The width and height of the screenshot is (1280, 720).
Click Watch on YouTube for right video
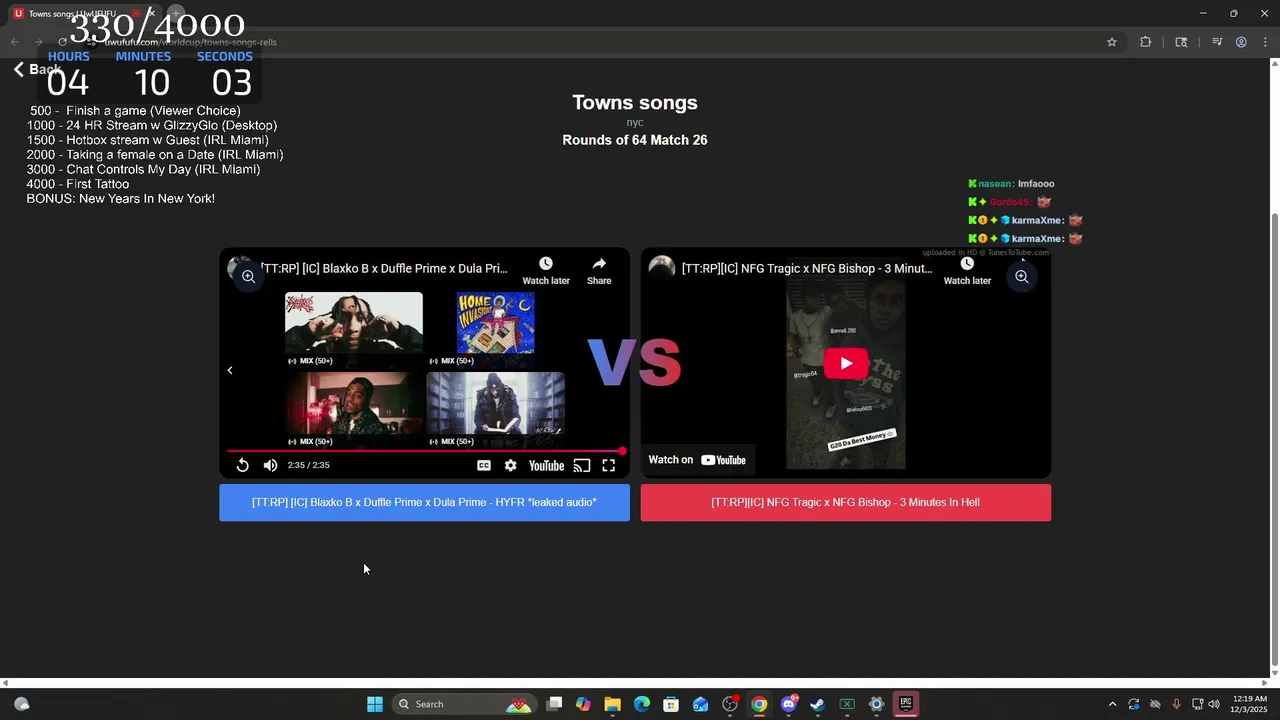tap(697, 460)
